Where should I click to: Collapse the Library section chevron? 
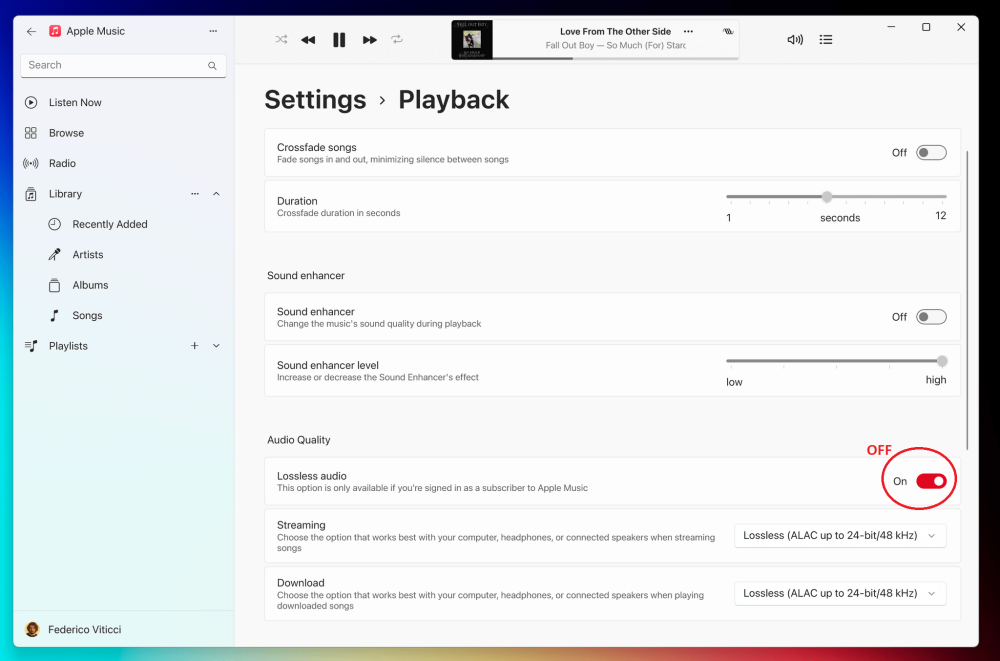click(x=216, y=194)
